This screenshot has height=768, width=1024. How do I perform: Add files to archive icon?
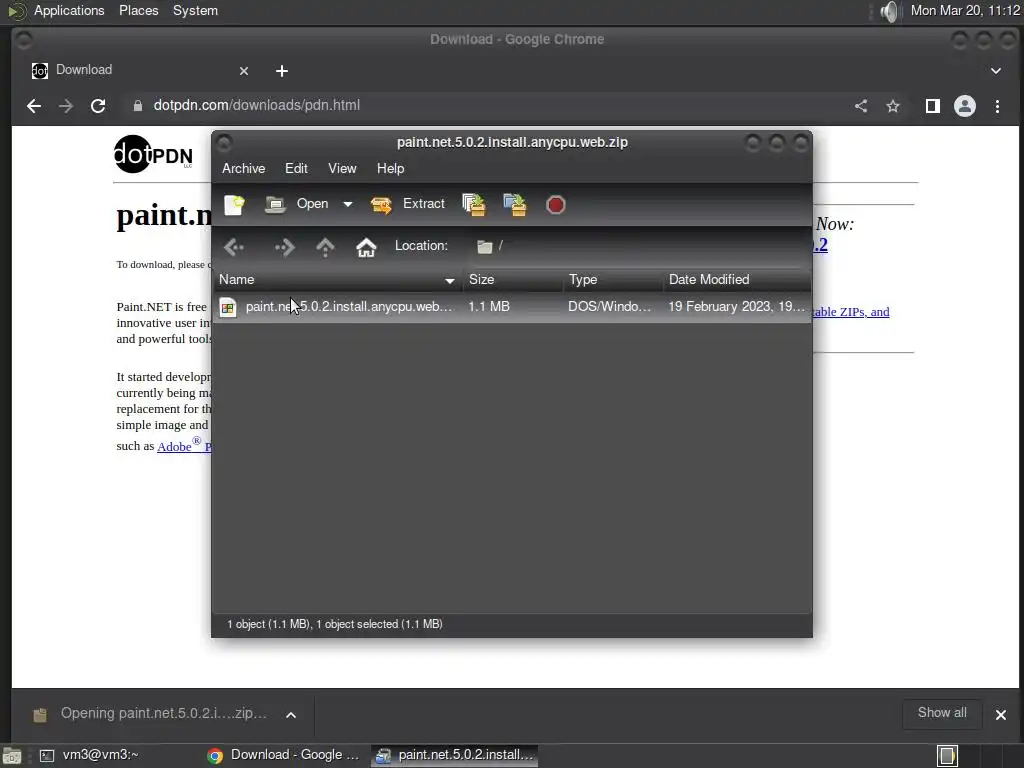(x=474, y=204)
